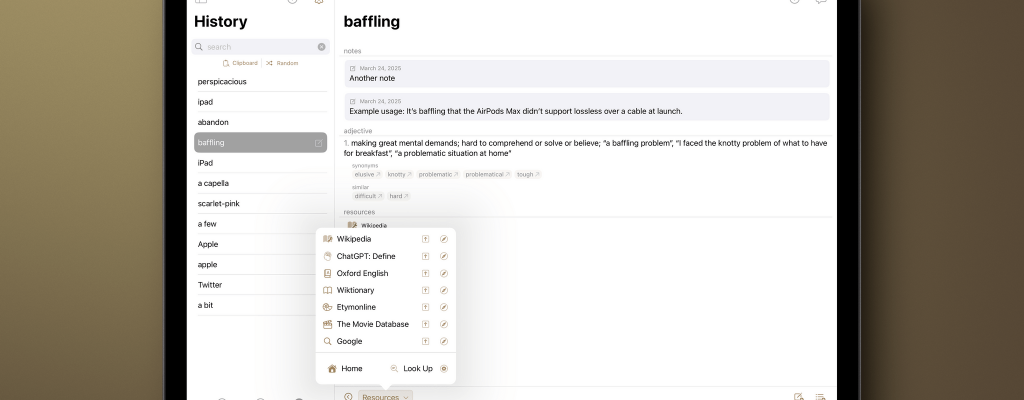Select Oxford English from resources menu
1024x400 pixels.
click(x=362, y=273)
